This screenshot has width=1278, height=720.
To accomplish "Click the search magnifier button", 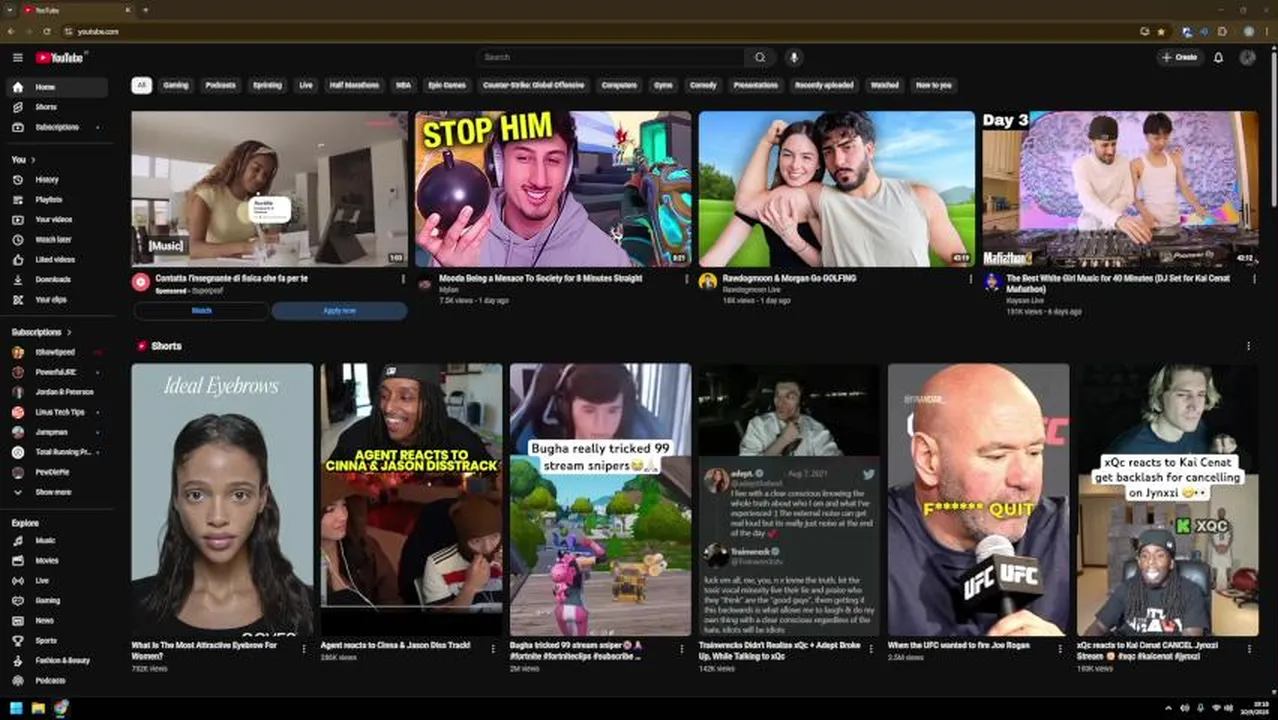I will (x=760, y=58).
